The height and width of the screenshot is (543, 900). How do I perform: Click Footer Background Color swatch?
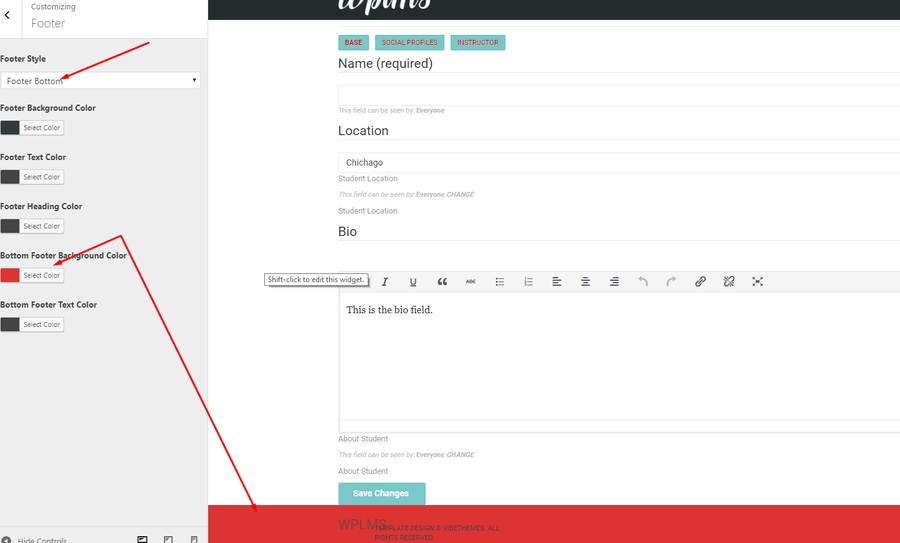point(10,127)
